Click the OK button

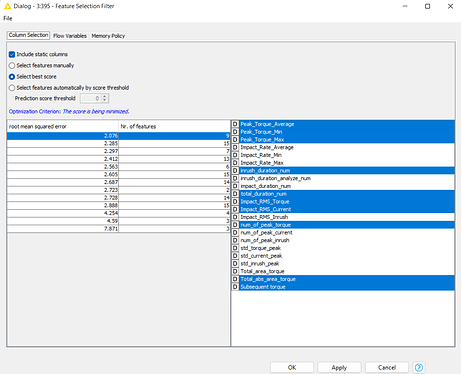[x=292, y=367]
